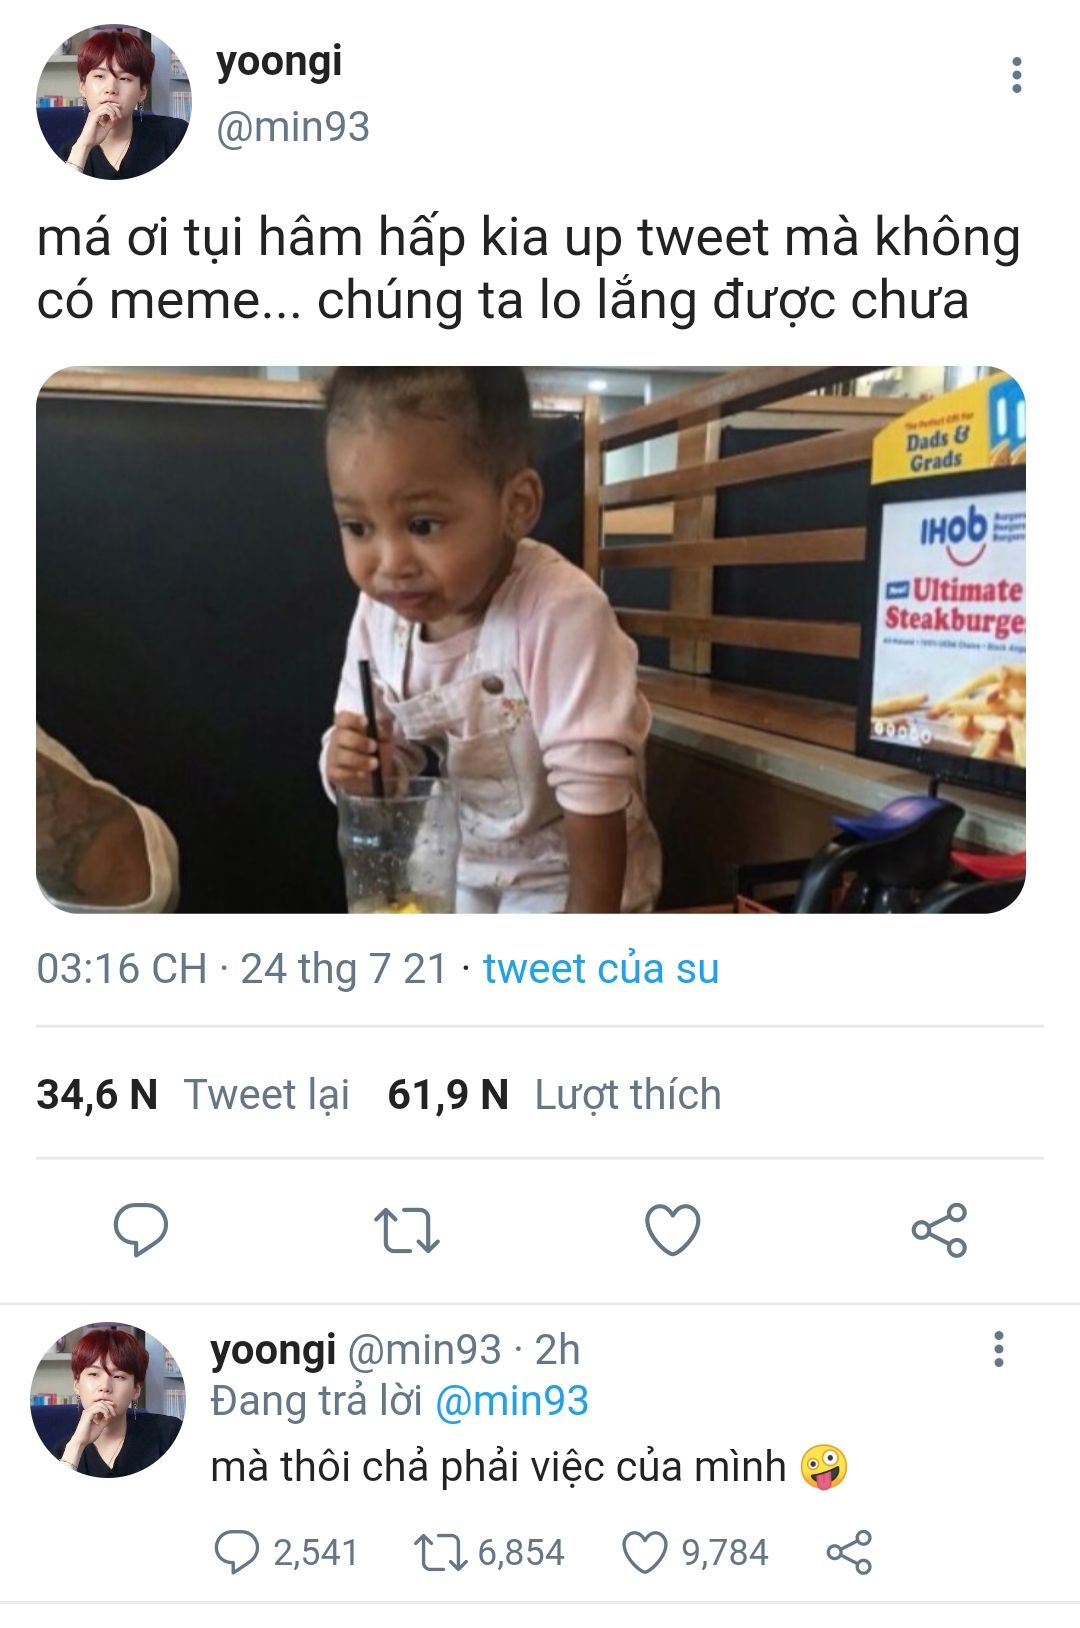Open the toddler meme photo
Viewport: 1080px width, 1628px height.
(x=531, y=639)
